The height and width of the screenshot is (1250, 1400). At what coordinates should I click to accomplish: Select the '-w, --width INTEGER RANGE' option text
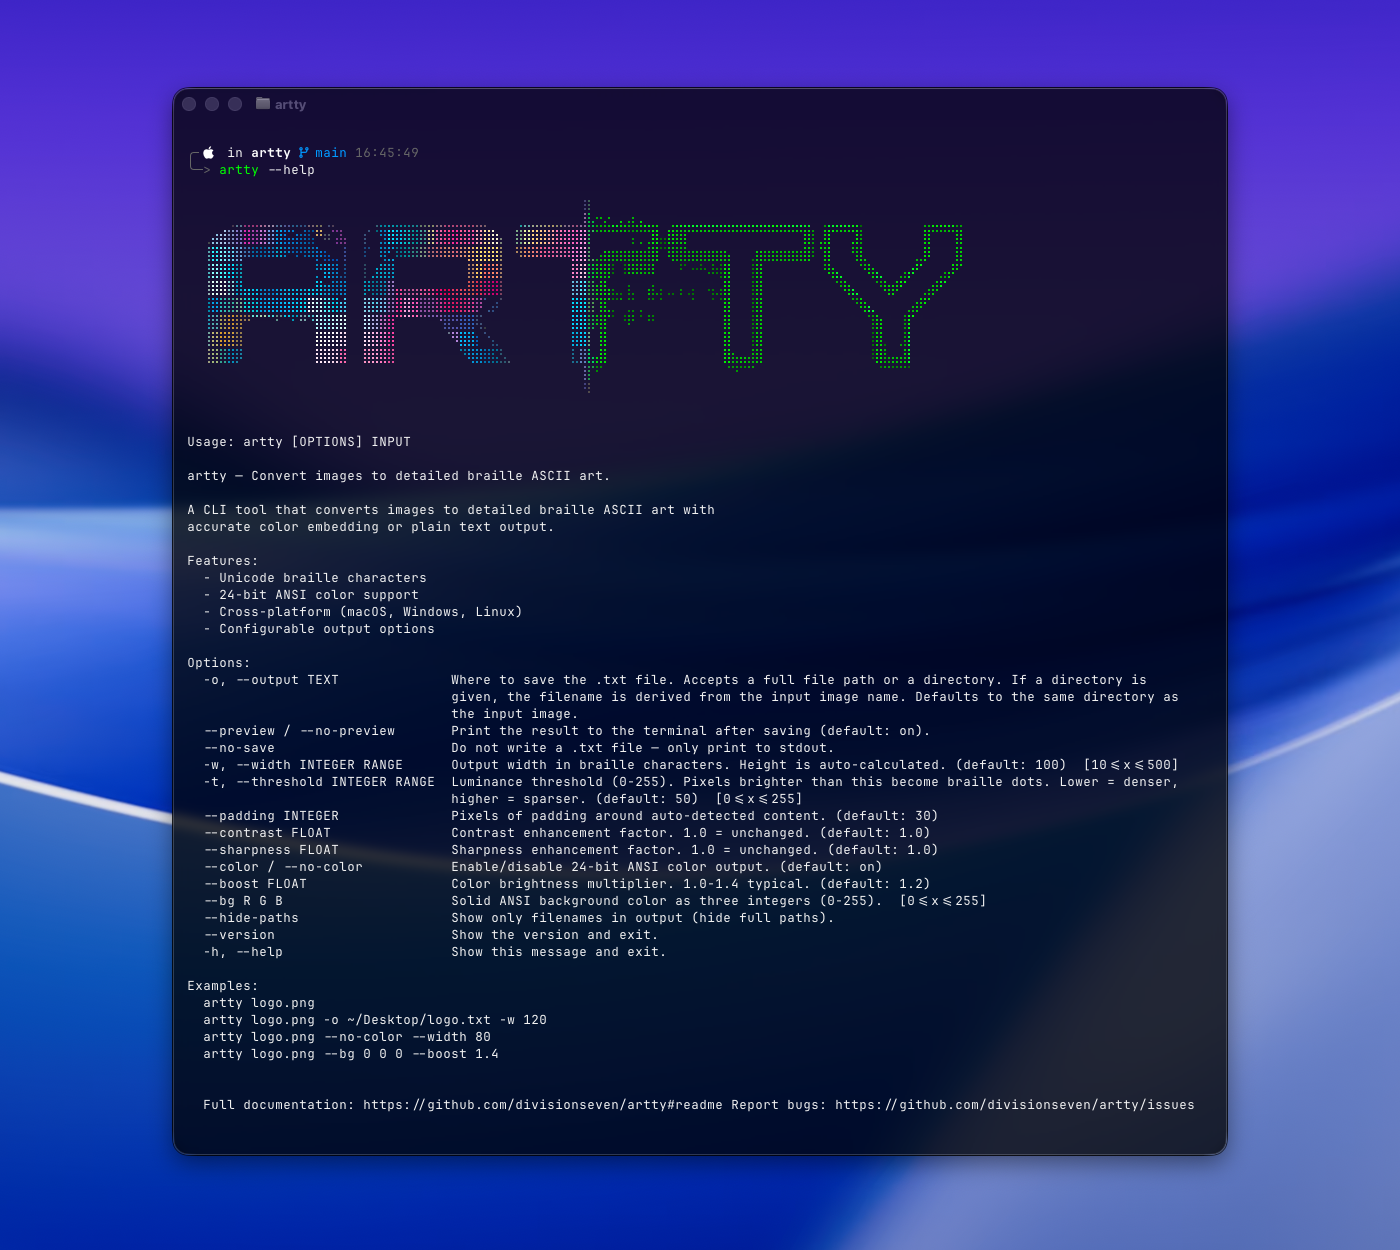[x=303, y=764]
